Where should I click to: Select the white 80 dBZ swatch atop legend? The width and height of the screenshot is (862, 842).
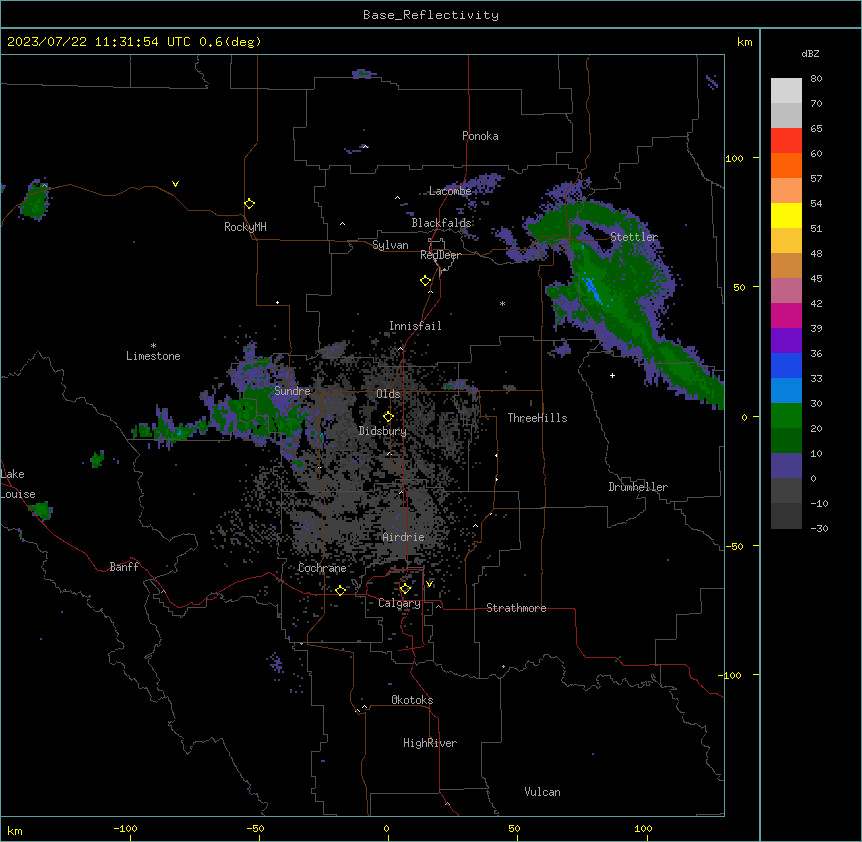(786, 91)
